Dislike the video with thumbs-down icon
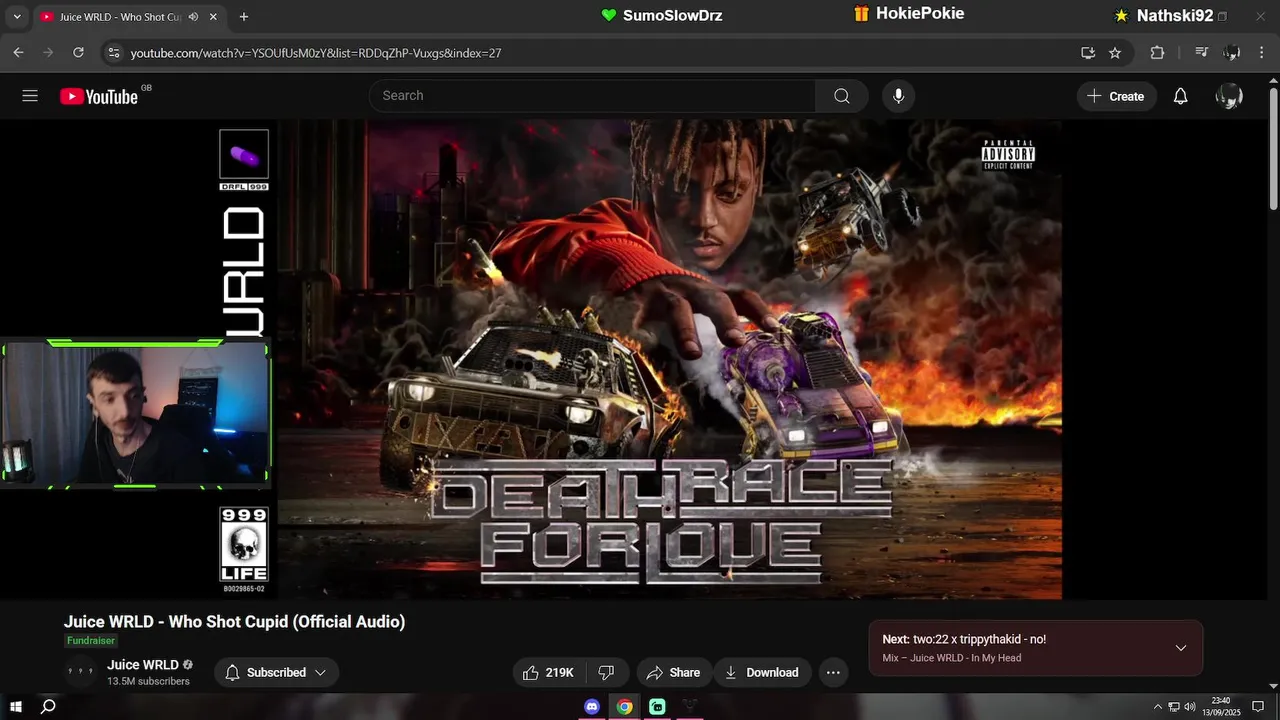This screenshot has height=720, width=1280. 606,673
